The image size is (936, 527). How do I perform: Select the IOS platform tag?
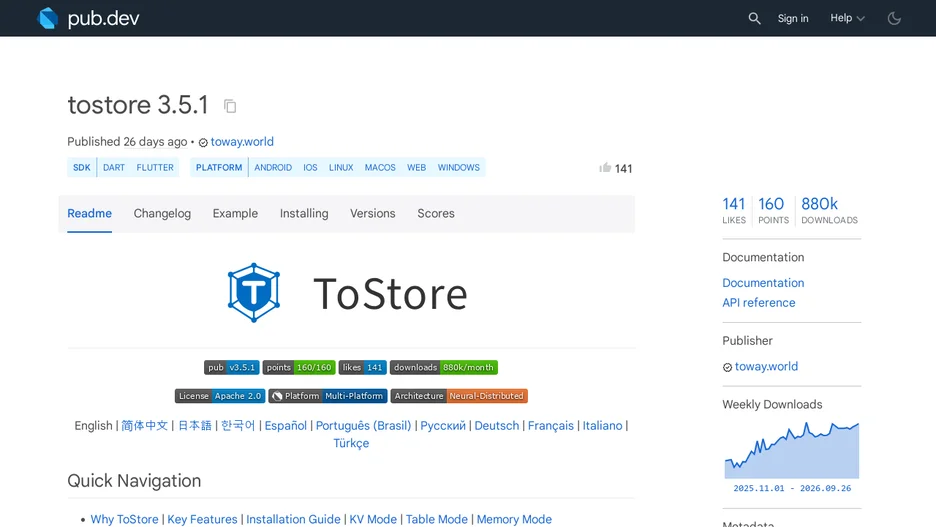[310, 168]
